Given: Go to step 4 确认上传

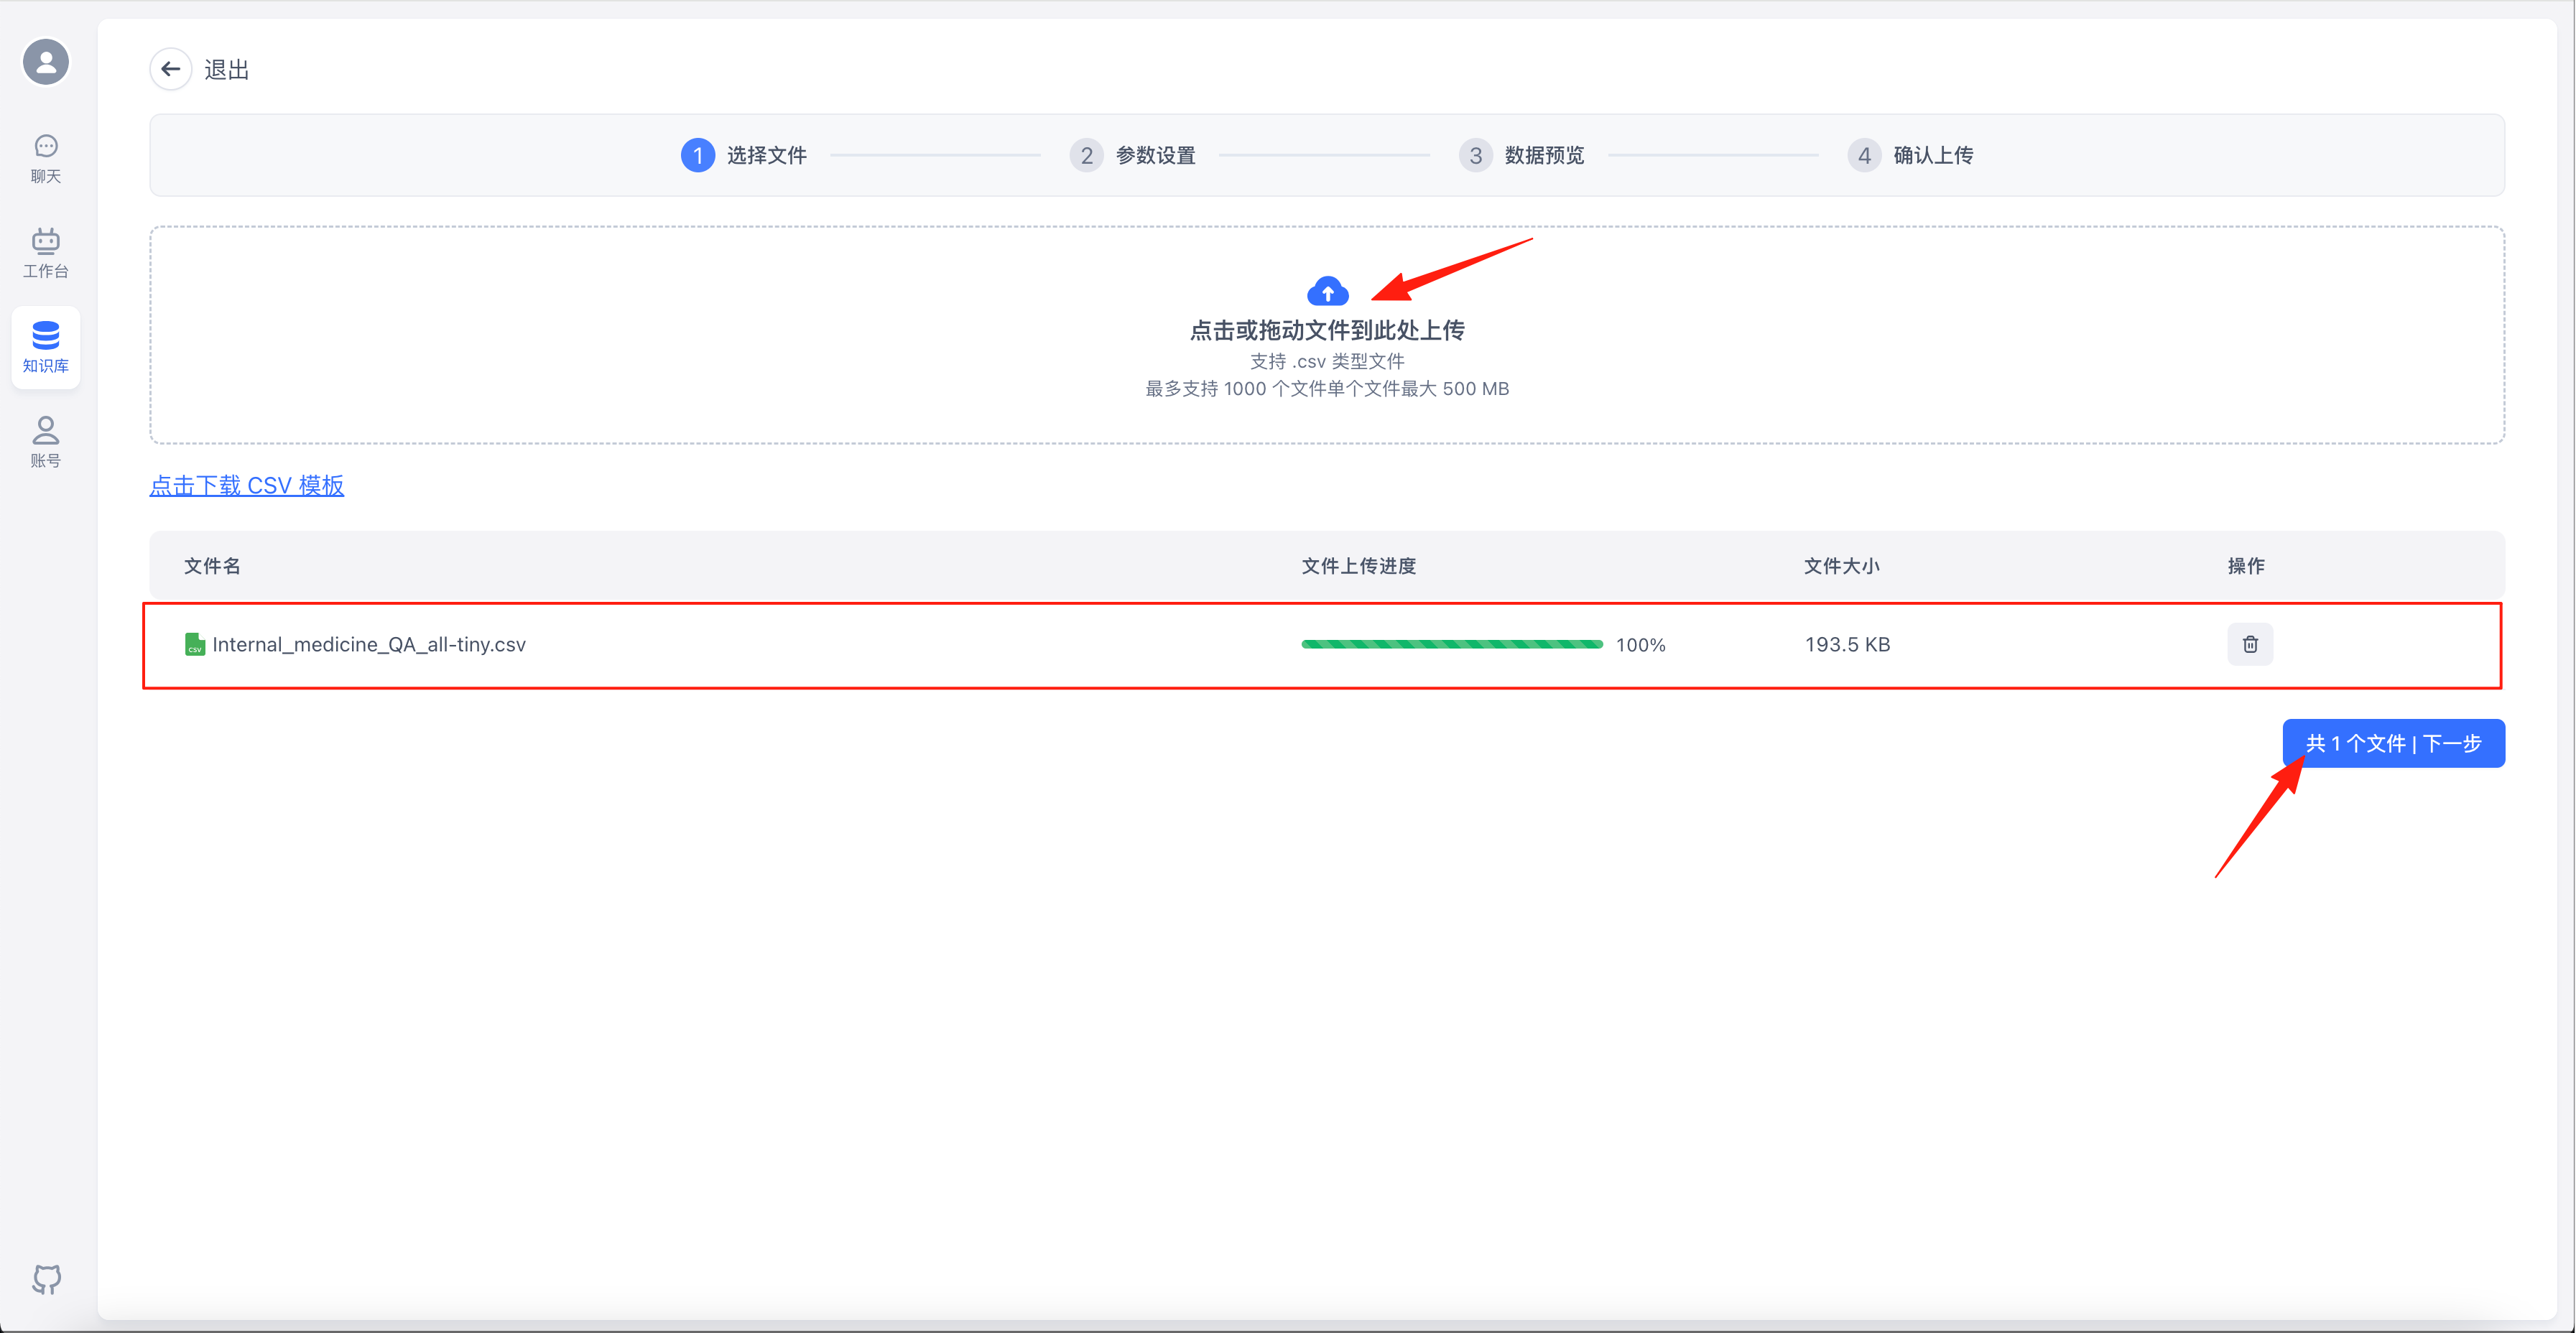Looking at the screenshot, I should [x=1911, y=155].
